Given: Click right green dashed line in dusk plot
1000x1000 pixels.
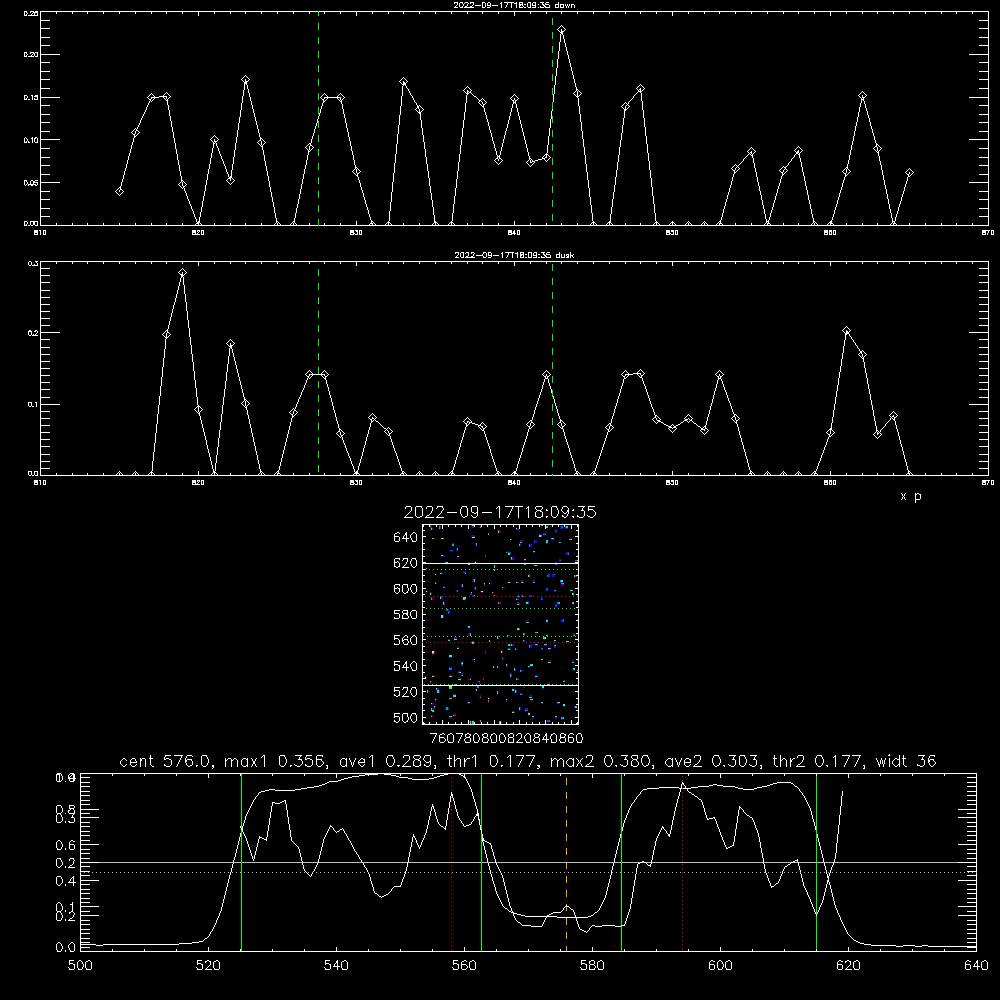Looking at the screenshot, I should click(x=552, y=368).
